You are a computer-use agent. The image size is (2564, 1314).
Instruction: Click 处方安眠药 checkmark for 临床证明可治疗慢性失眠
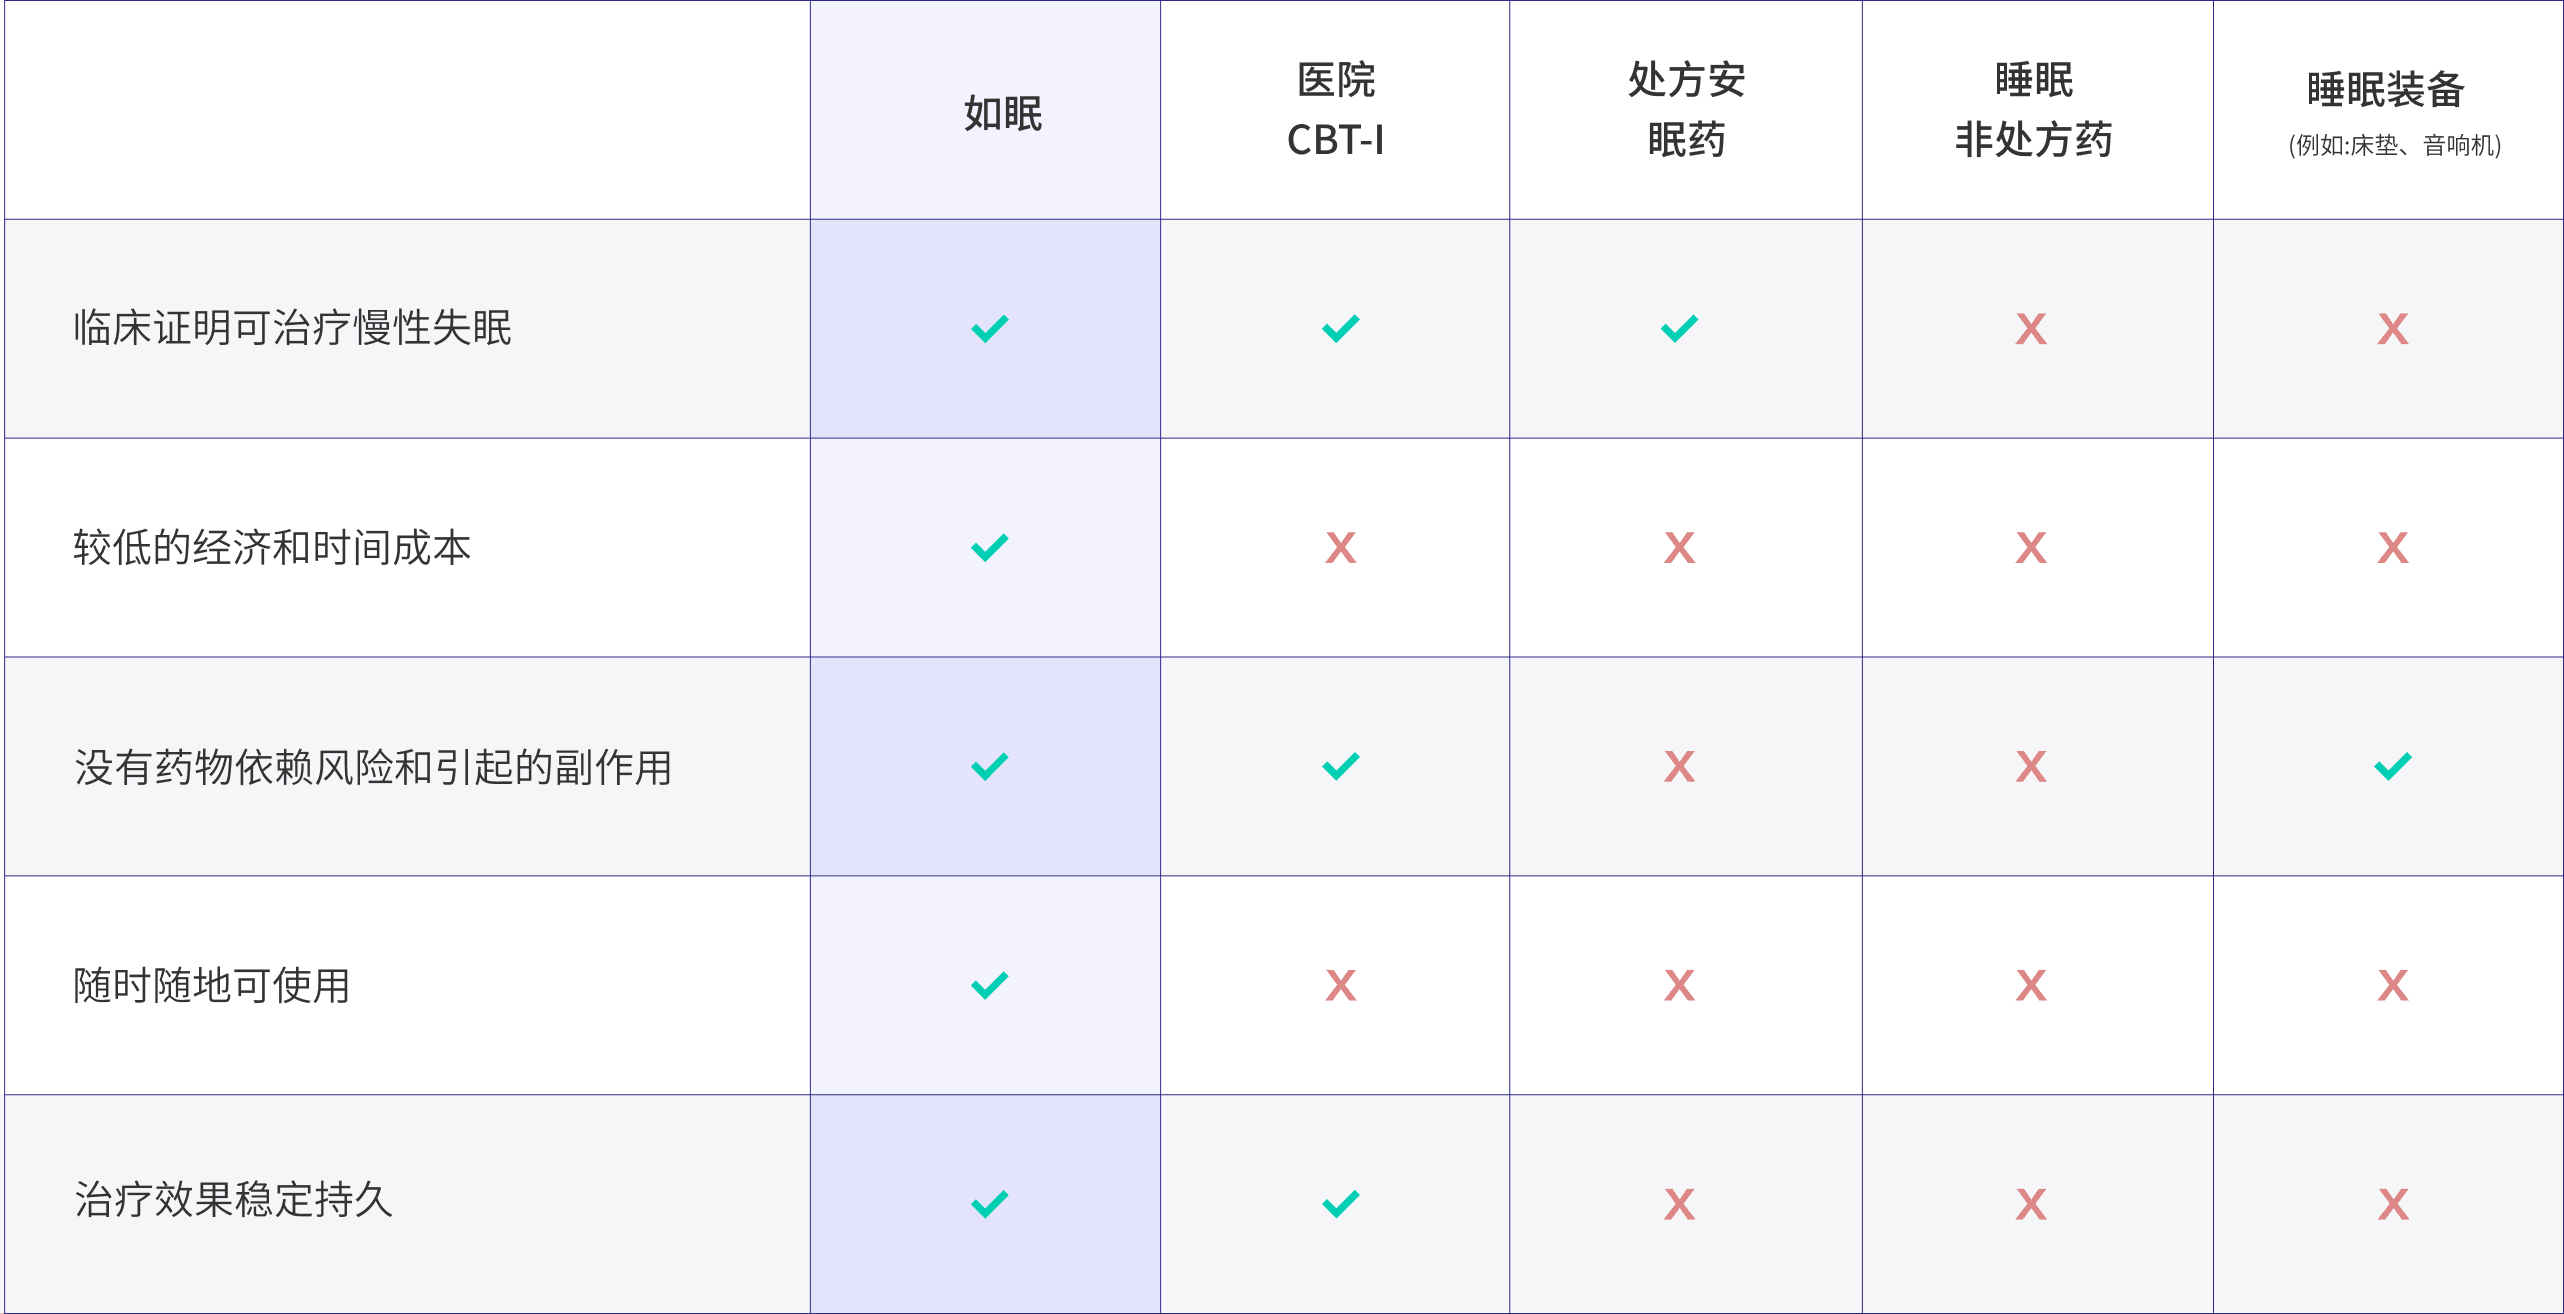pyautogui.click(x=1679, y=328)
